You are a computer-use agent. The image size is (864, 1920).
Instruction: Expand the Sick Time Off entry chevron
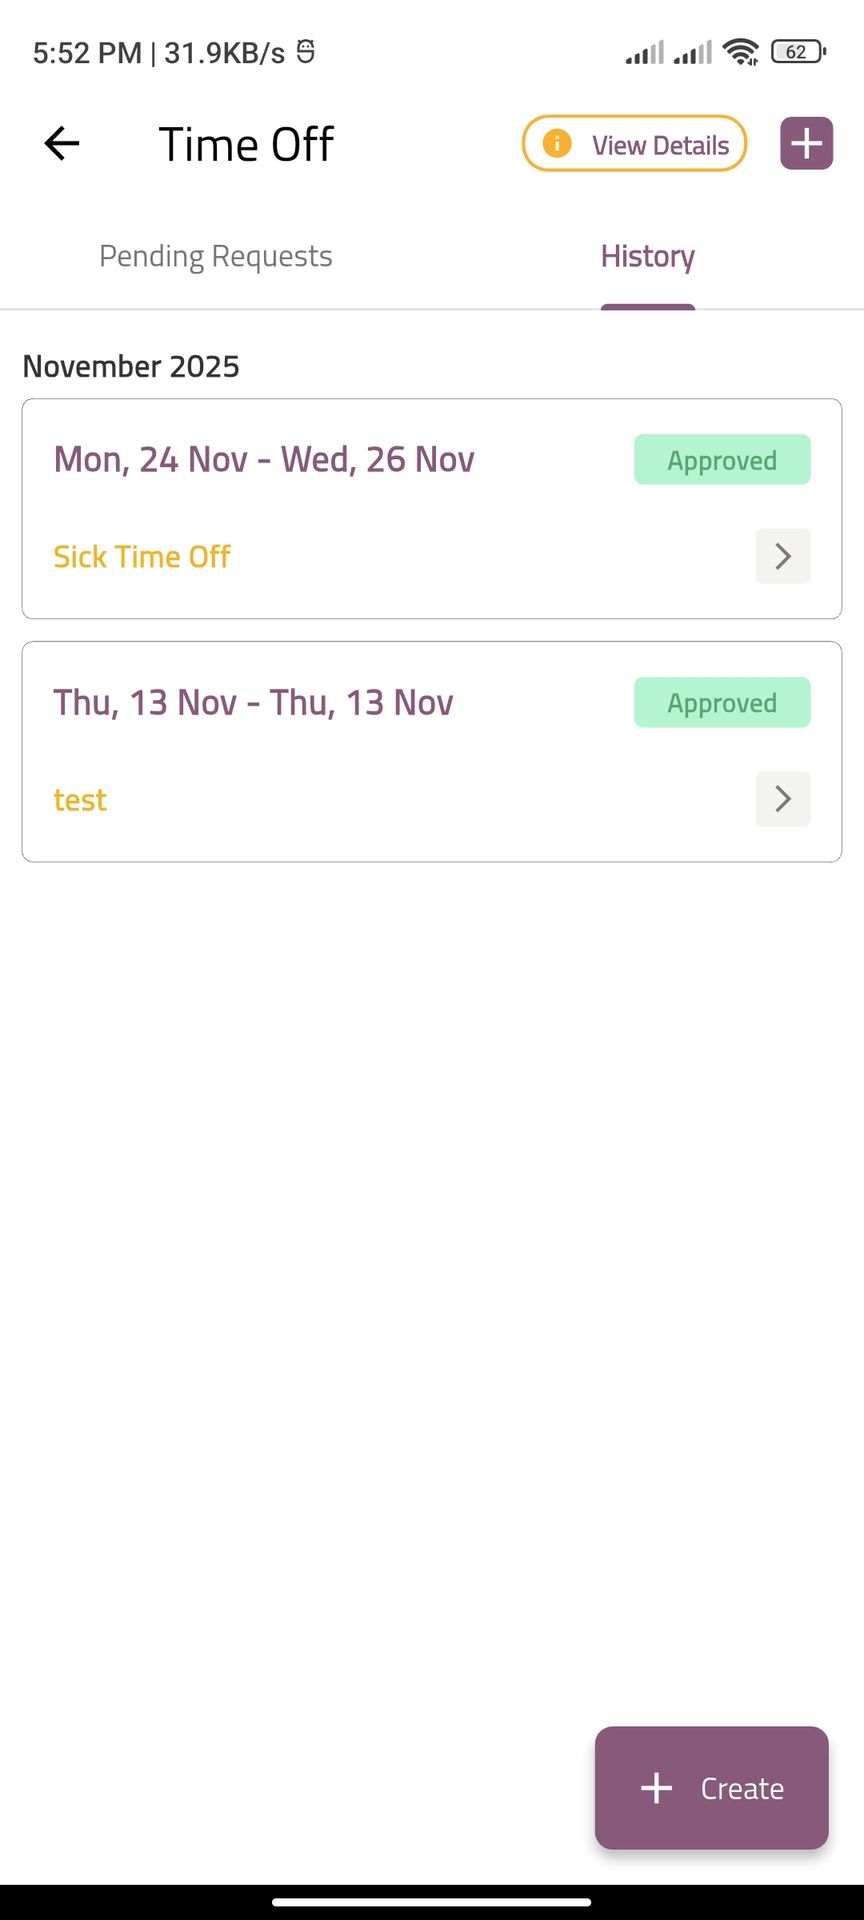coord(783,556)
